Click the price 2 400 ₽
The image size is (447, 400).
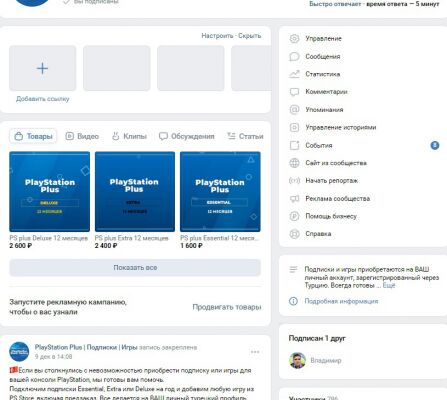(x=106, y=246)
